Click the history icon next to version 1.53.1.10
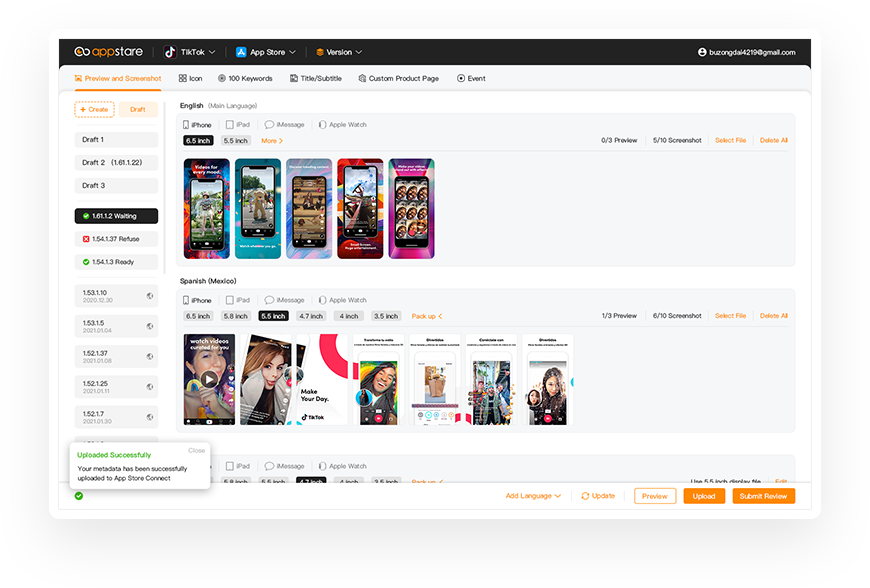The width and height of the screenshot is (870, 588). pyautogui.click(x=148, y=296)
